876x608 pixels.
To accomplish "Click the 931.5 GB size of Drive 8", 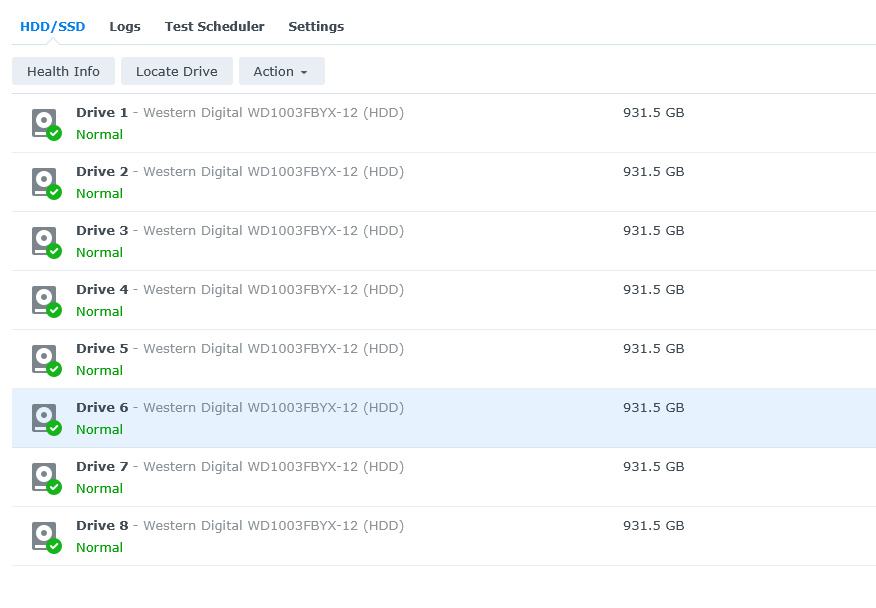I will click(653, 526).
